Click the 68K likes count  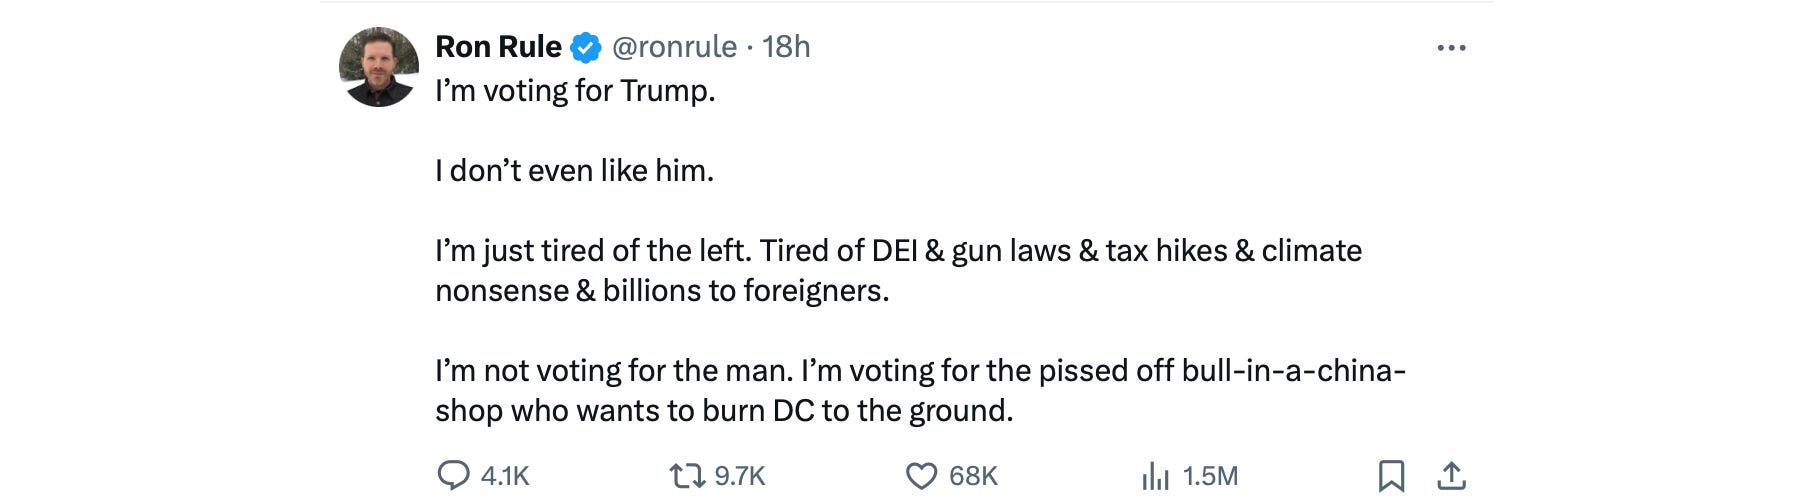[x=973, y=476]
